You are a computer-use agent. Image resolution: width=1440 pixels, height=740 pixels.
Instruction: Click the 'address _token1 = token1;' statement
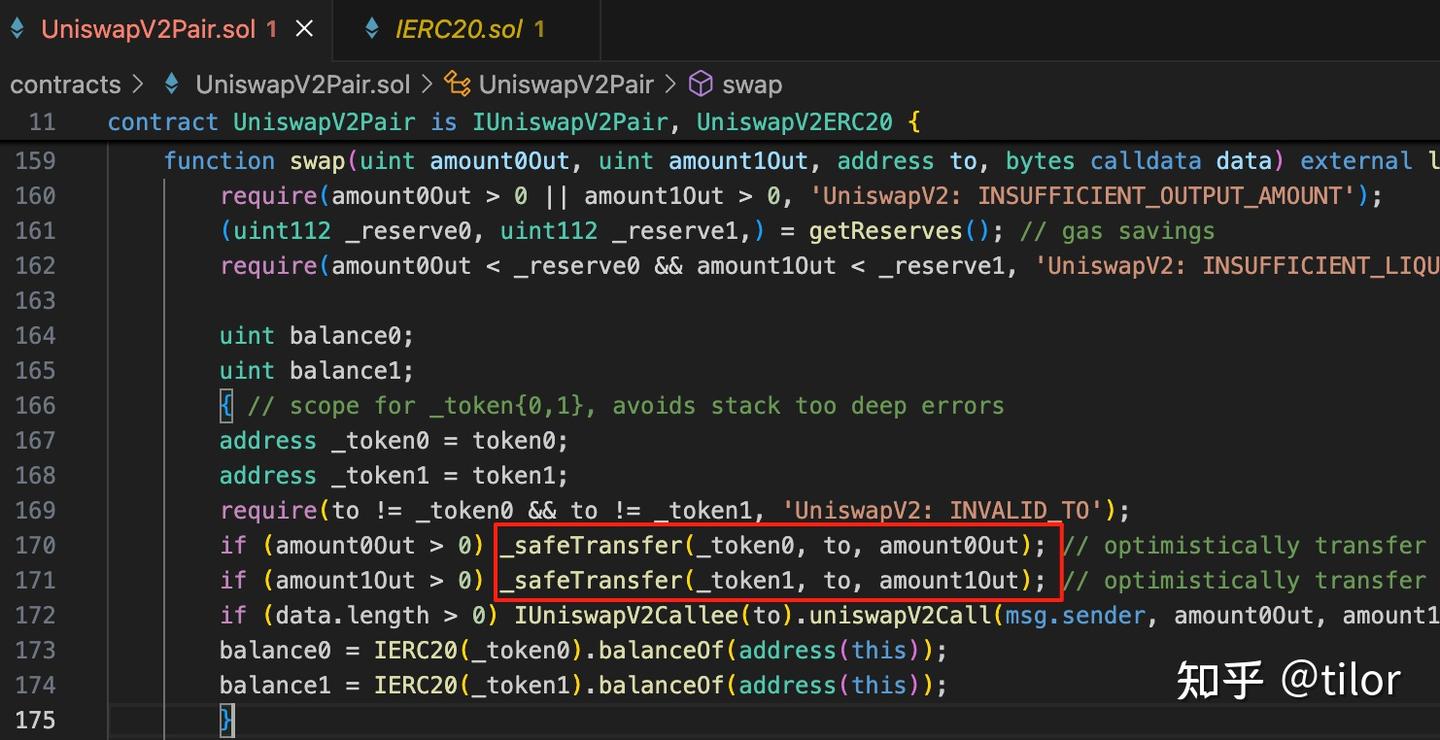point(394,476)
